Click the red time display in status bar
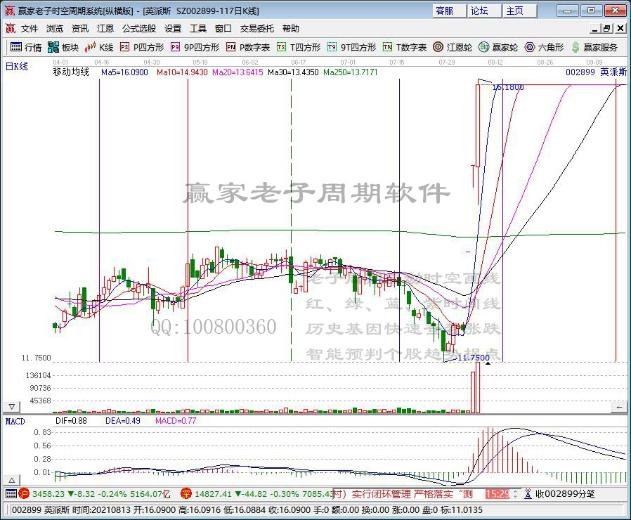 497,494
